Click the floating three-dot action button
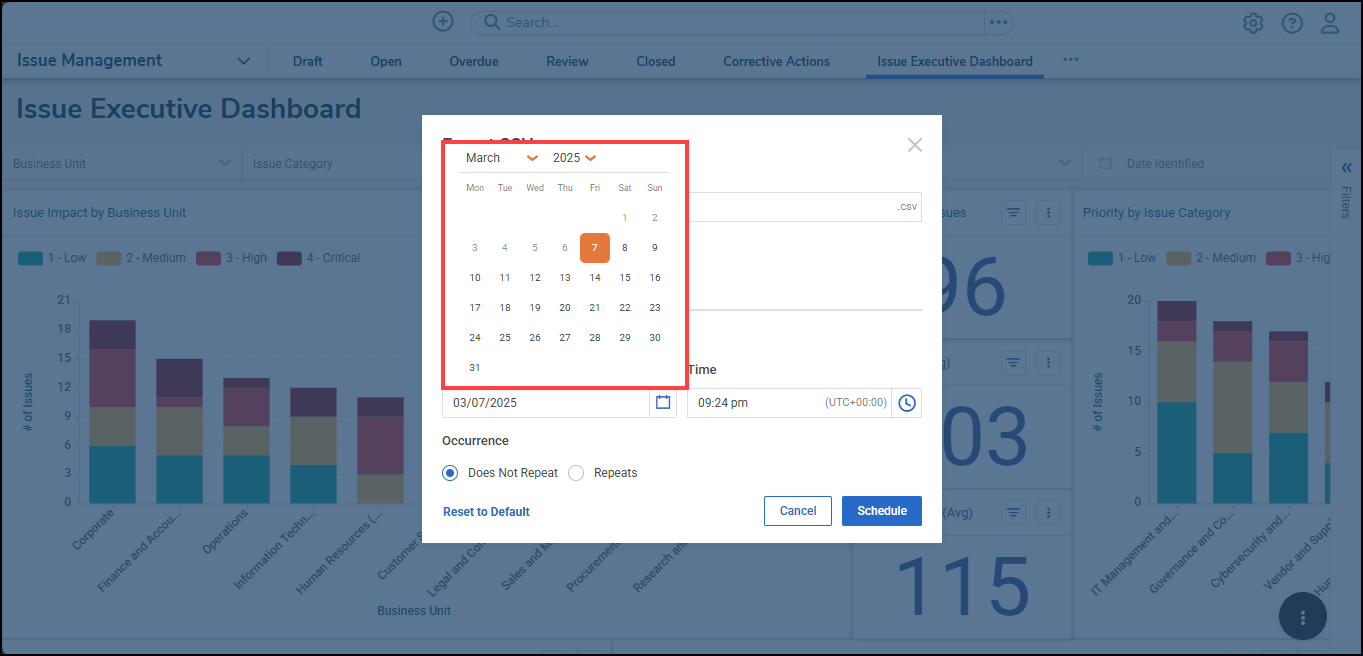Image resolution: width=1363 pixels, height=656 pixels. click(1302, 616)
